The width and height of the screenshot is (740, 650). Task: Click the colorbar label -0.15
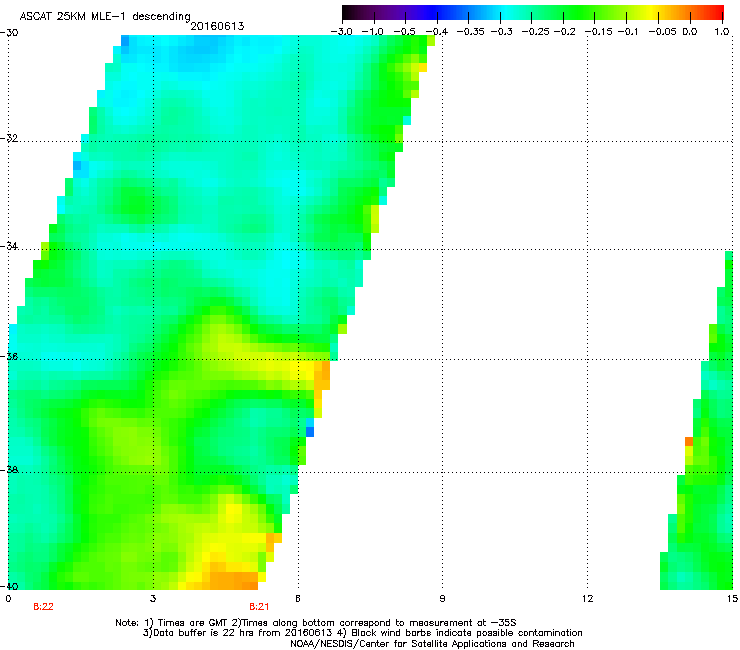pyautogui.click(x=596, y=32)
